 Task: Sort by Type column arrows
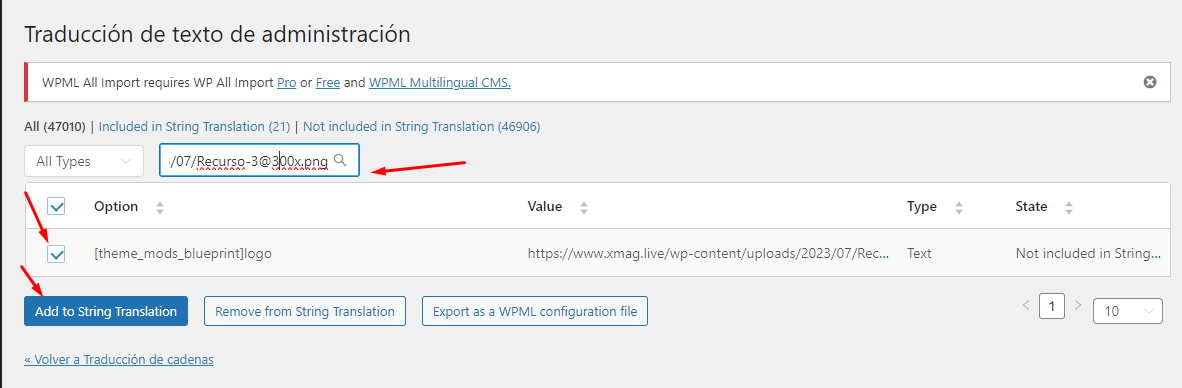tap(958, 207)
